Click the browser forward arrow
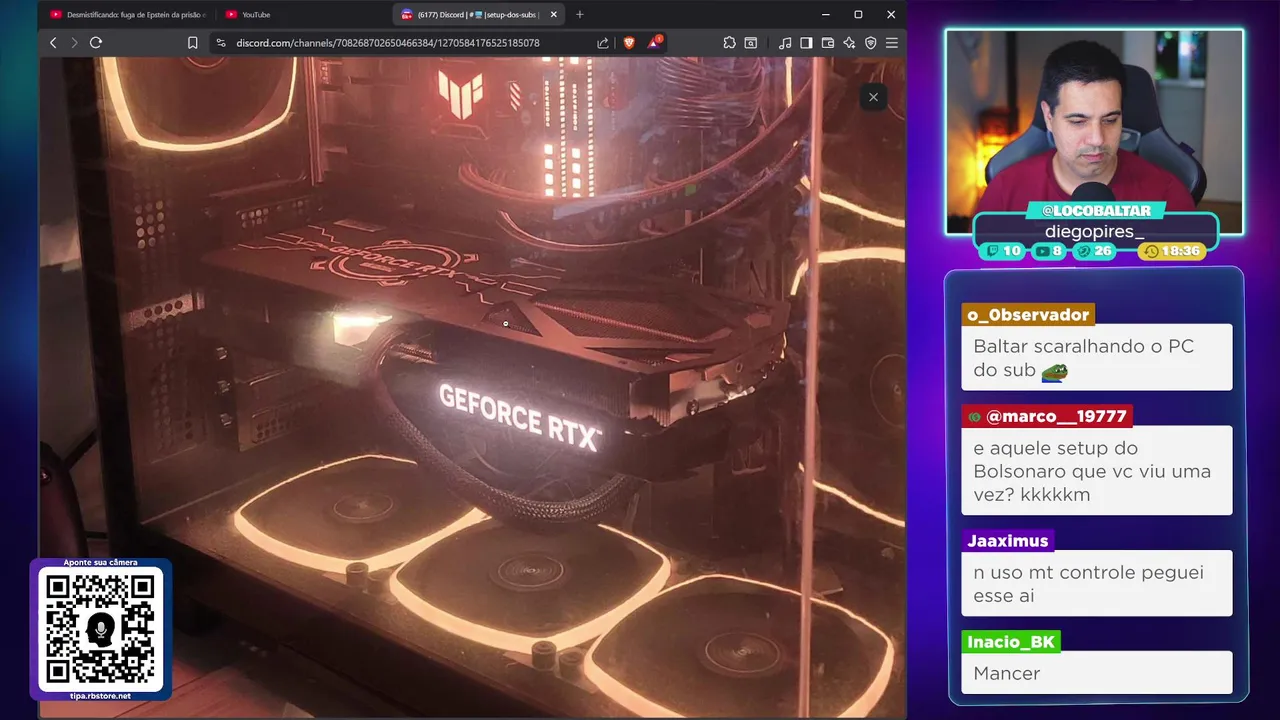This screenshot has height=720, width=1280. click(74, 43)
